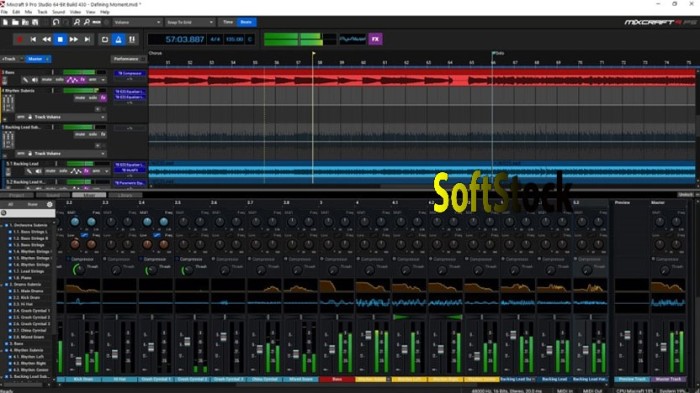Click Rhythm Submix purple fx button
Screen dimensions: 700x393
(x=103, y=97)
